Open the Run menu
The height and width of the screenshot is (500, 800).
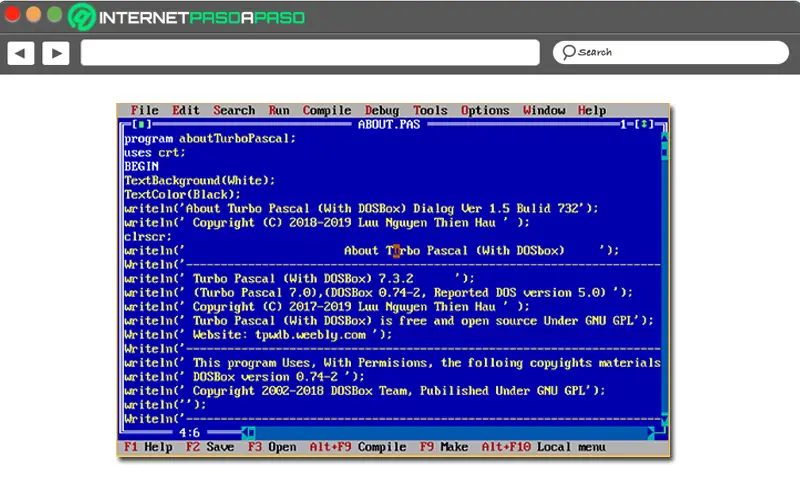(x=279, y=110)
